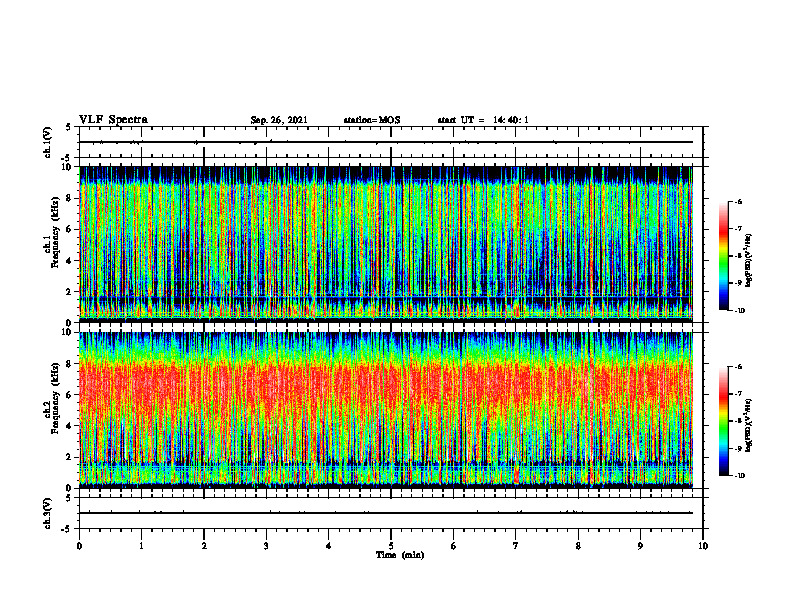The image size is (792, 612).
Task: Select the "start UT = 14:40:1" text
Action: click(x=483, y=120)
